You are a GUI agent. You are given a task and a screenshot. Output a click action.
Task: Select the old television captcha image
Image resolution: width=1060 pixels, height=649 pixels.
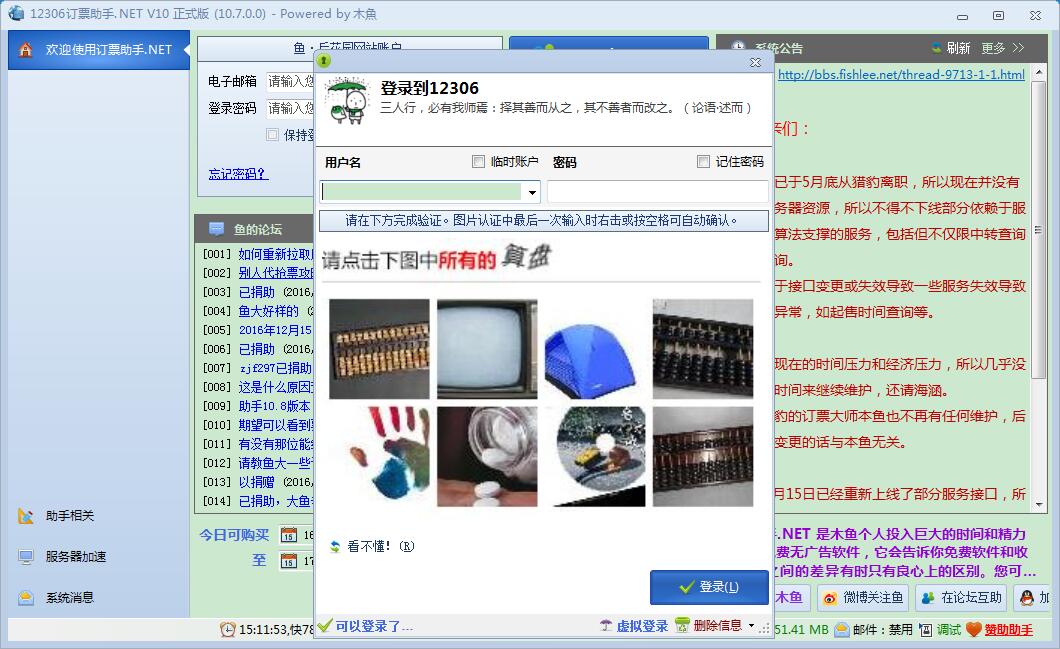pos(487,349)
